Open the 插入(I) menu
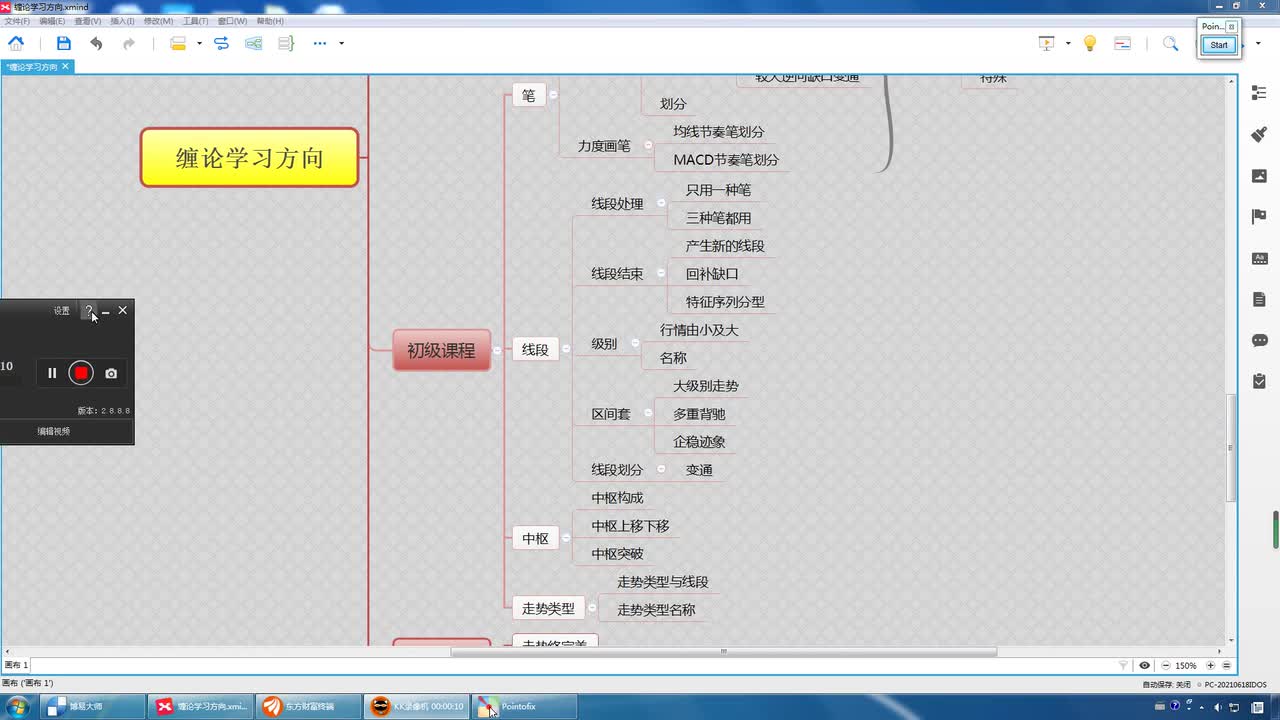 [x=122, y=21]
